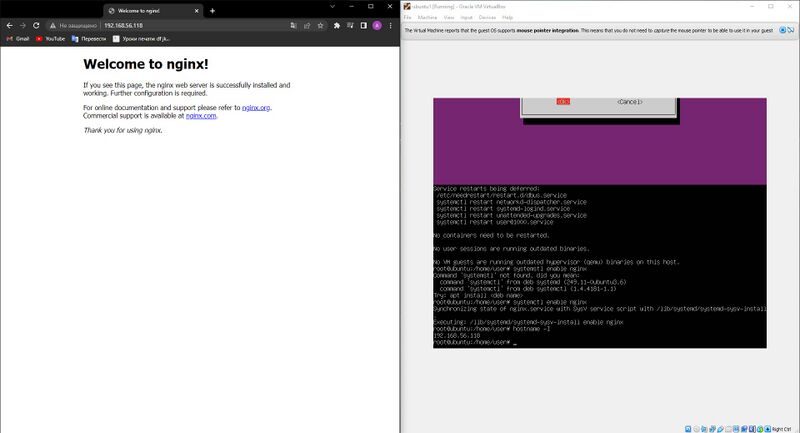The height and width of the screenshot is (433, 800).
Task: Click the hostname -I command line in terminal
Action: coord(492,329)
